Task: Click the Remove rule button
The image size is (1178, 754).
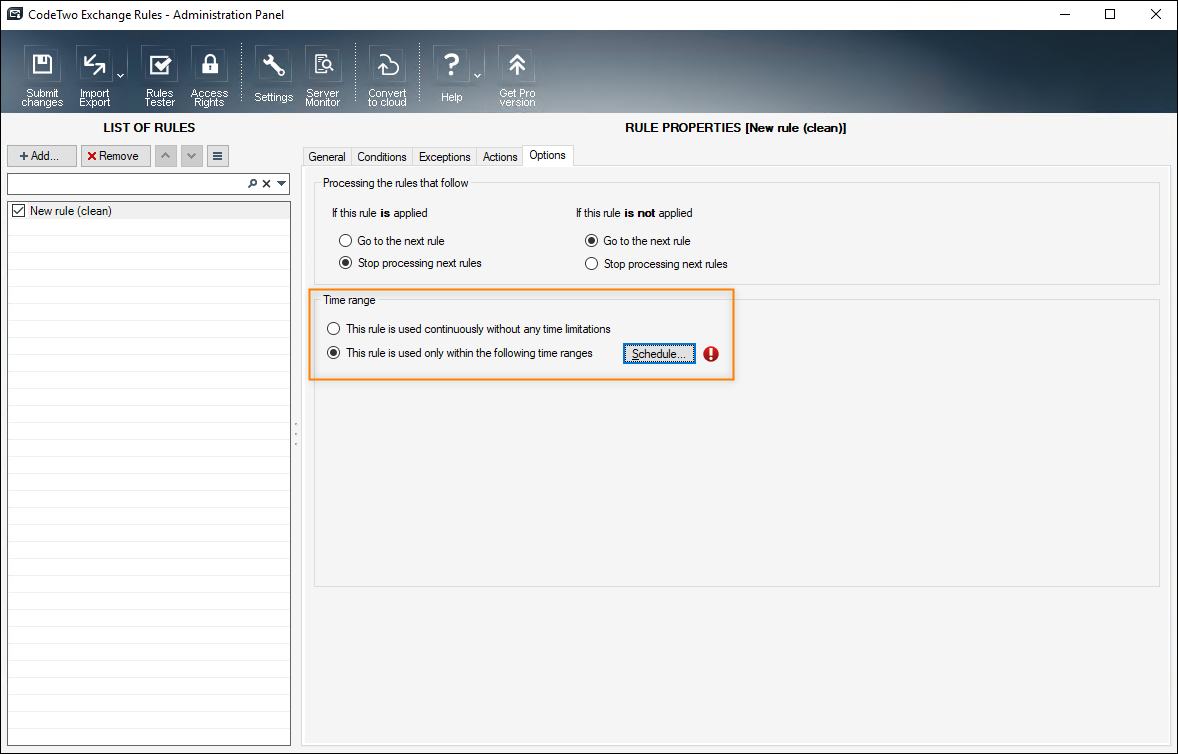Action: coord(116,156)
